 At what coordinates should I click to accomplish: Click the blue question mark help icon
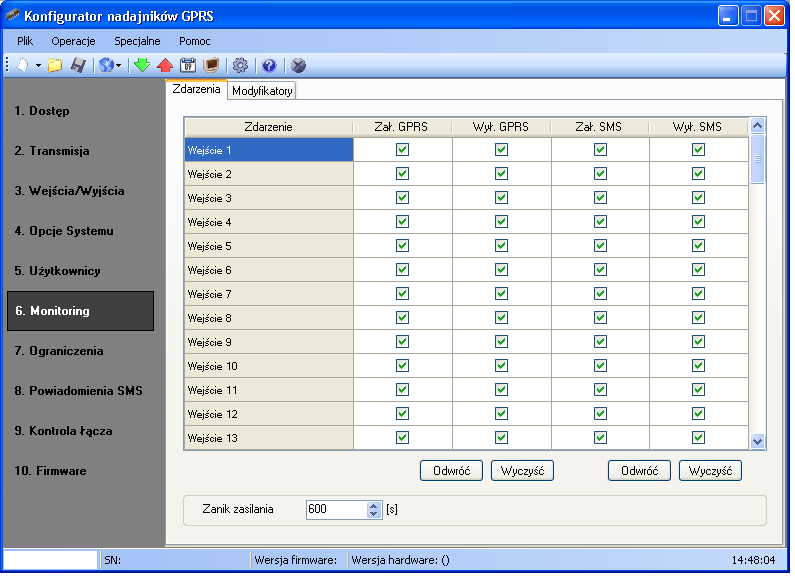point(269,65)
